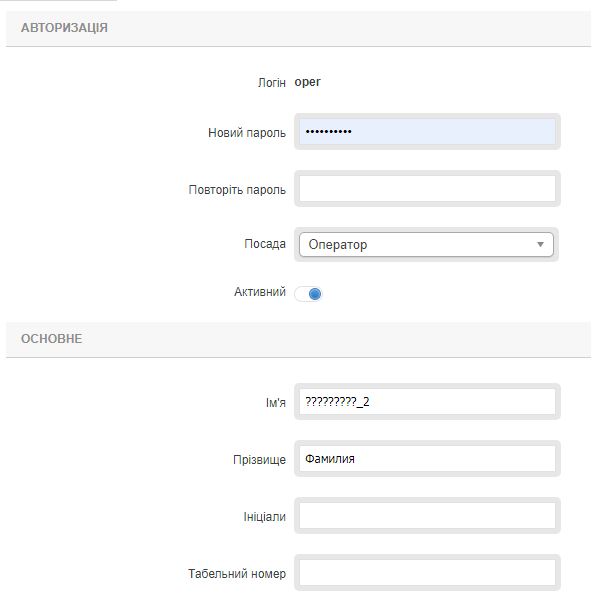603x608 pixels.
Task: Focus the Новий пароль password field
Action: [426, 132]
